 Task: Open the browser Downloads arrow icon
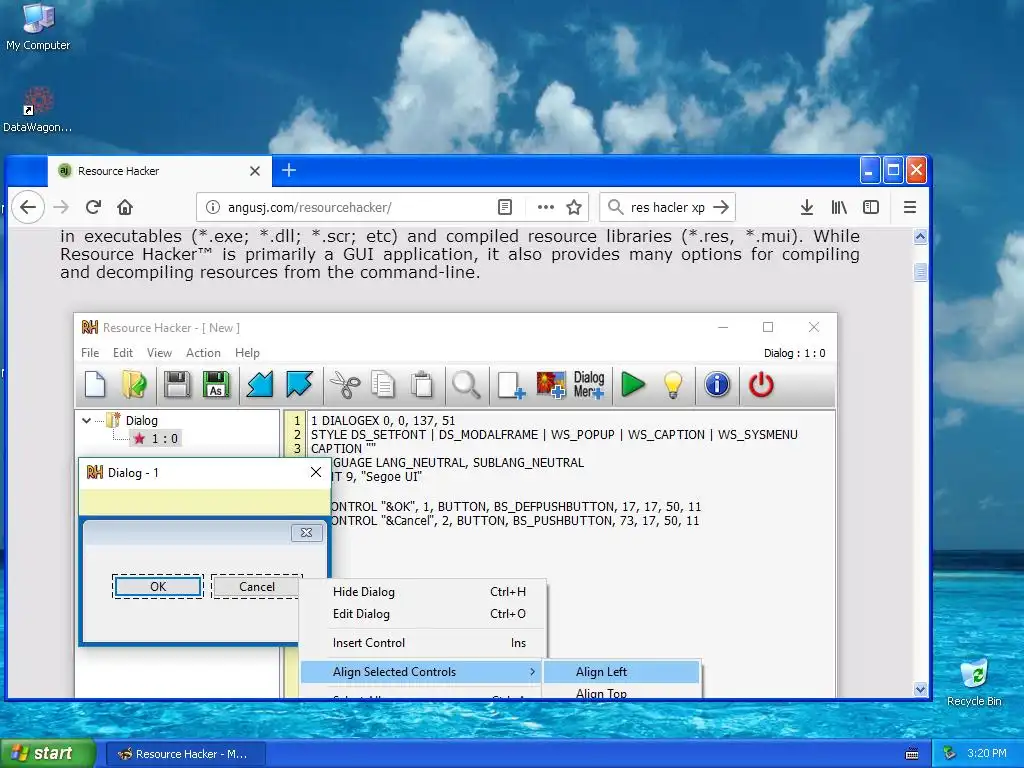[x=807, y=207]
